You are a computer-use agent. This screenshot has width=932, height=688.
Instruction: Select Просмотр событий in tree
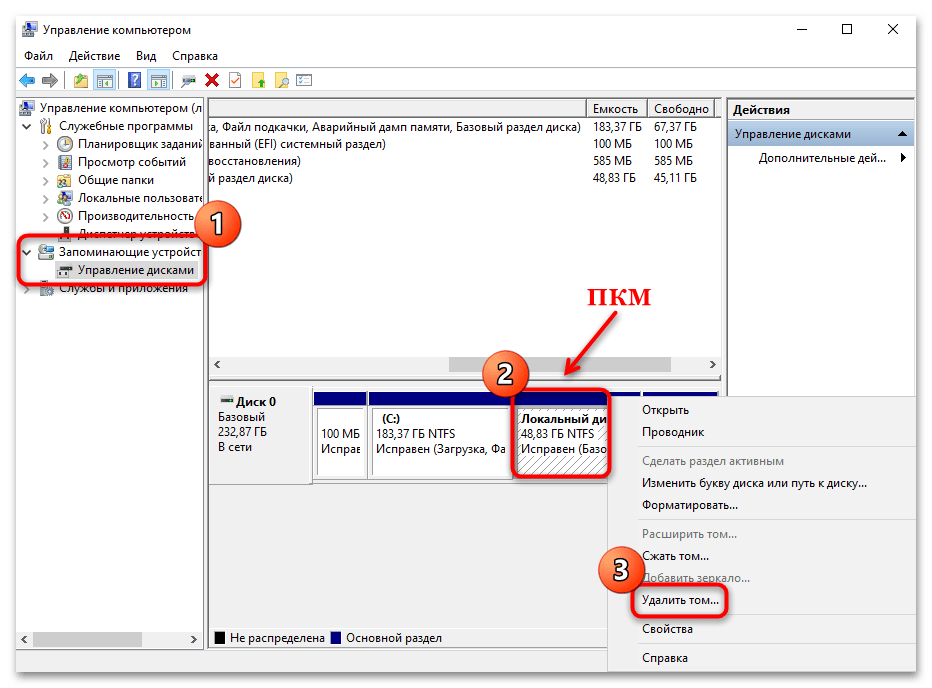point(131,162)
